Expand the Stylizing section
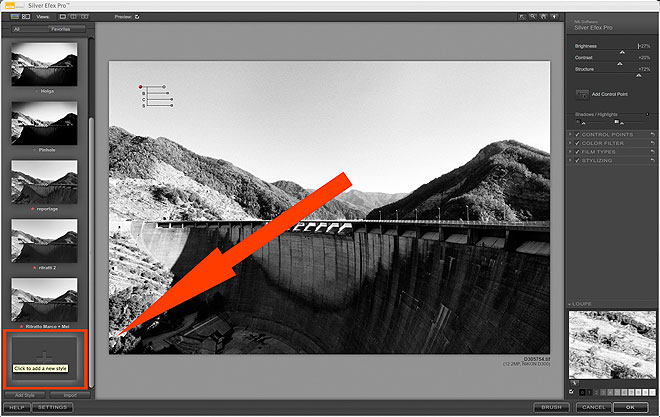The image size is (660, 417). click(x=570, y=160)
